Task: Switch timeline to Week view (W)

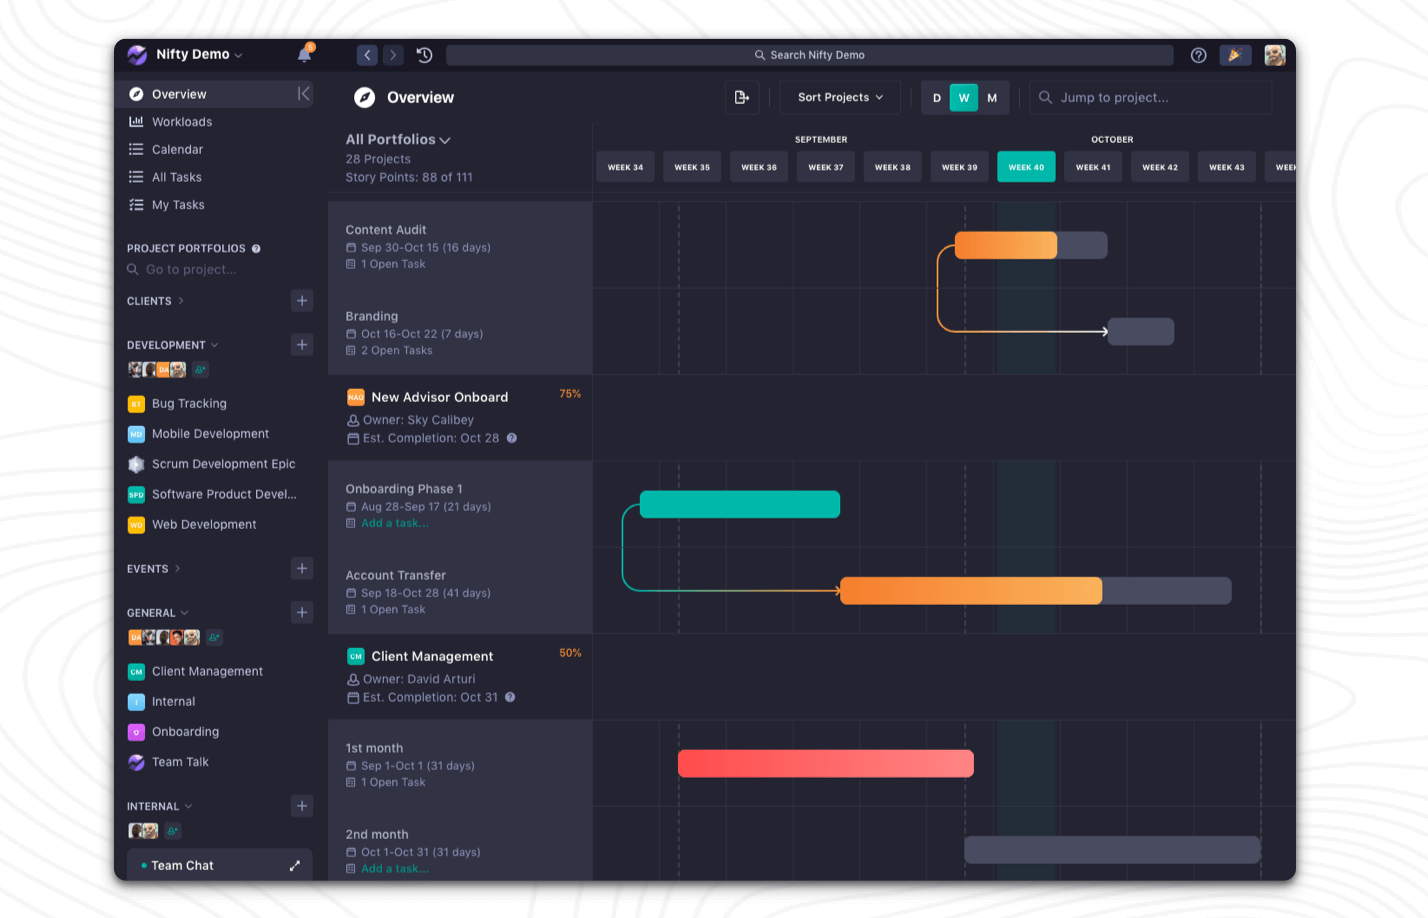Action: click(964, 98)
